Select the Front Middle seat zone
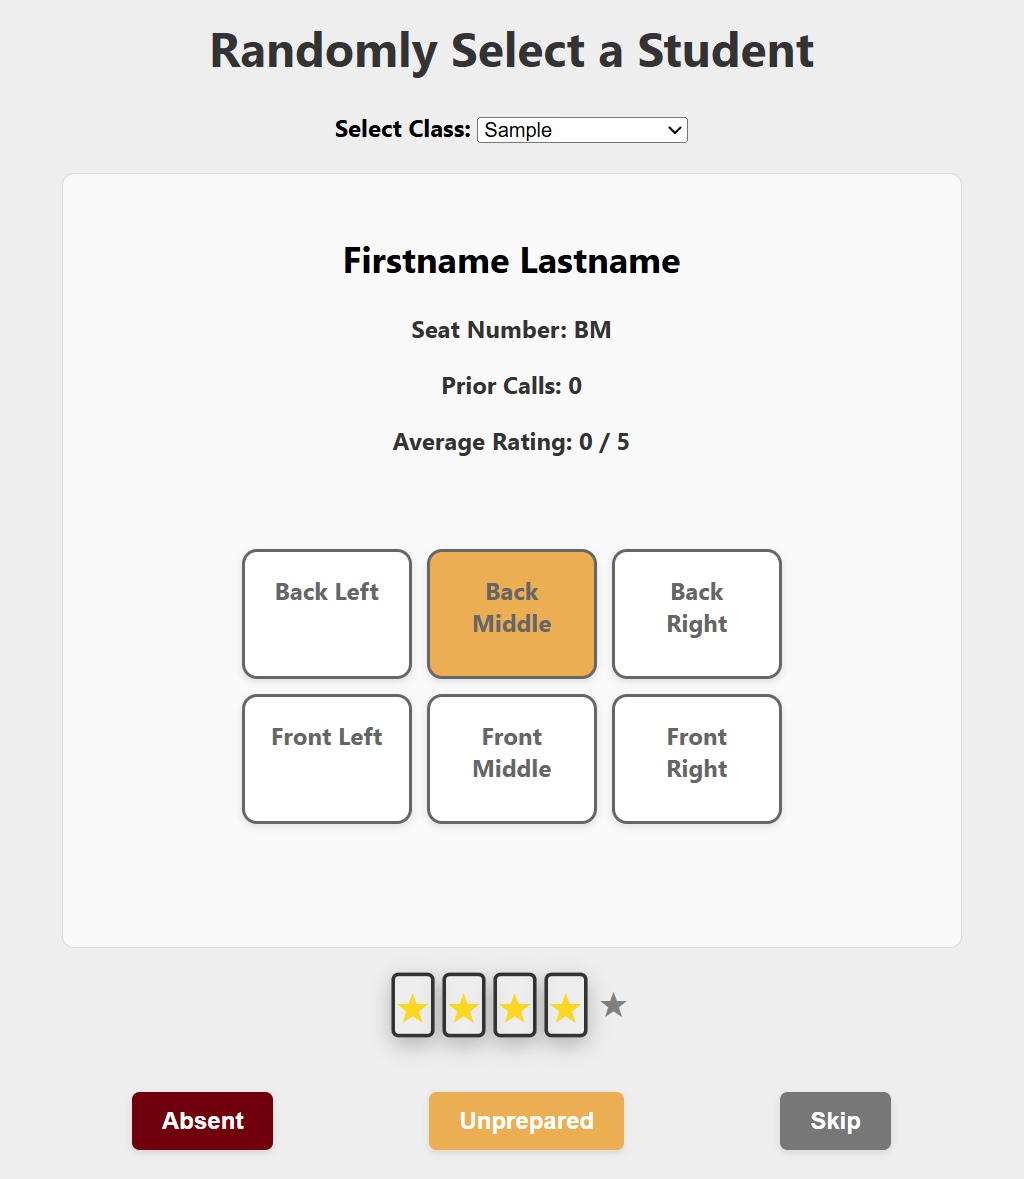Screen dimensions: 1024x1179 point(511,758)
